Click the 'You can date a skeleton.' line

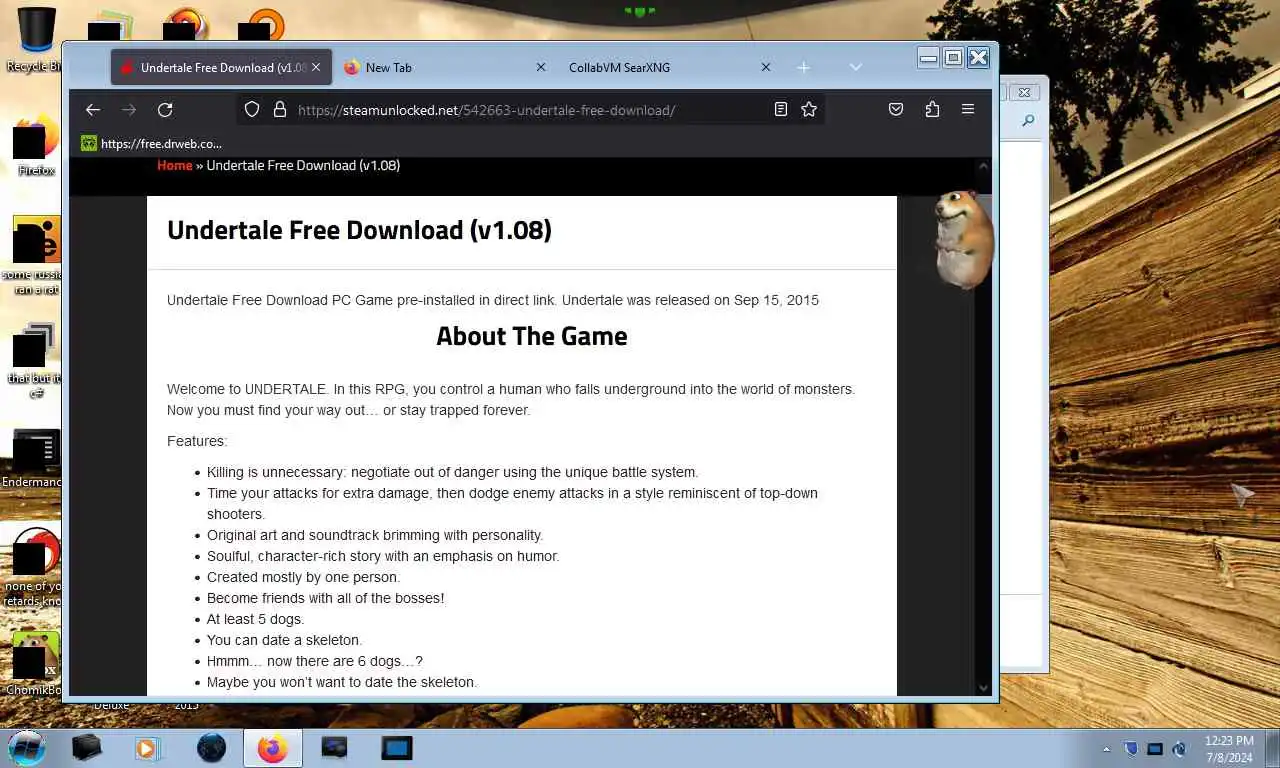[x=284, y=640]
